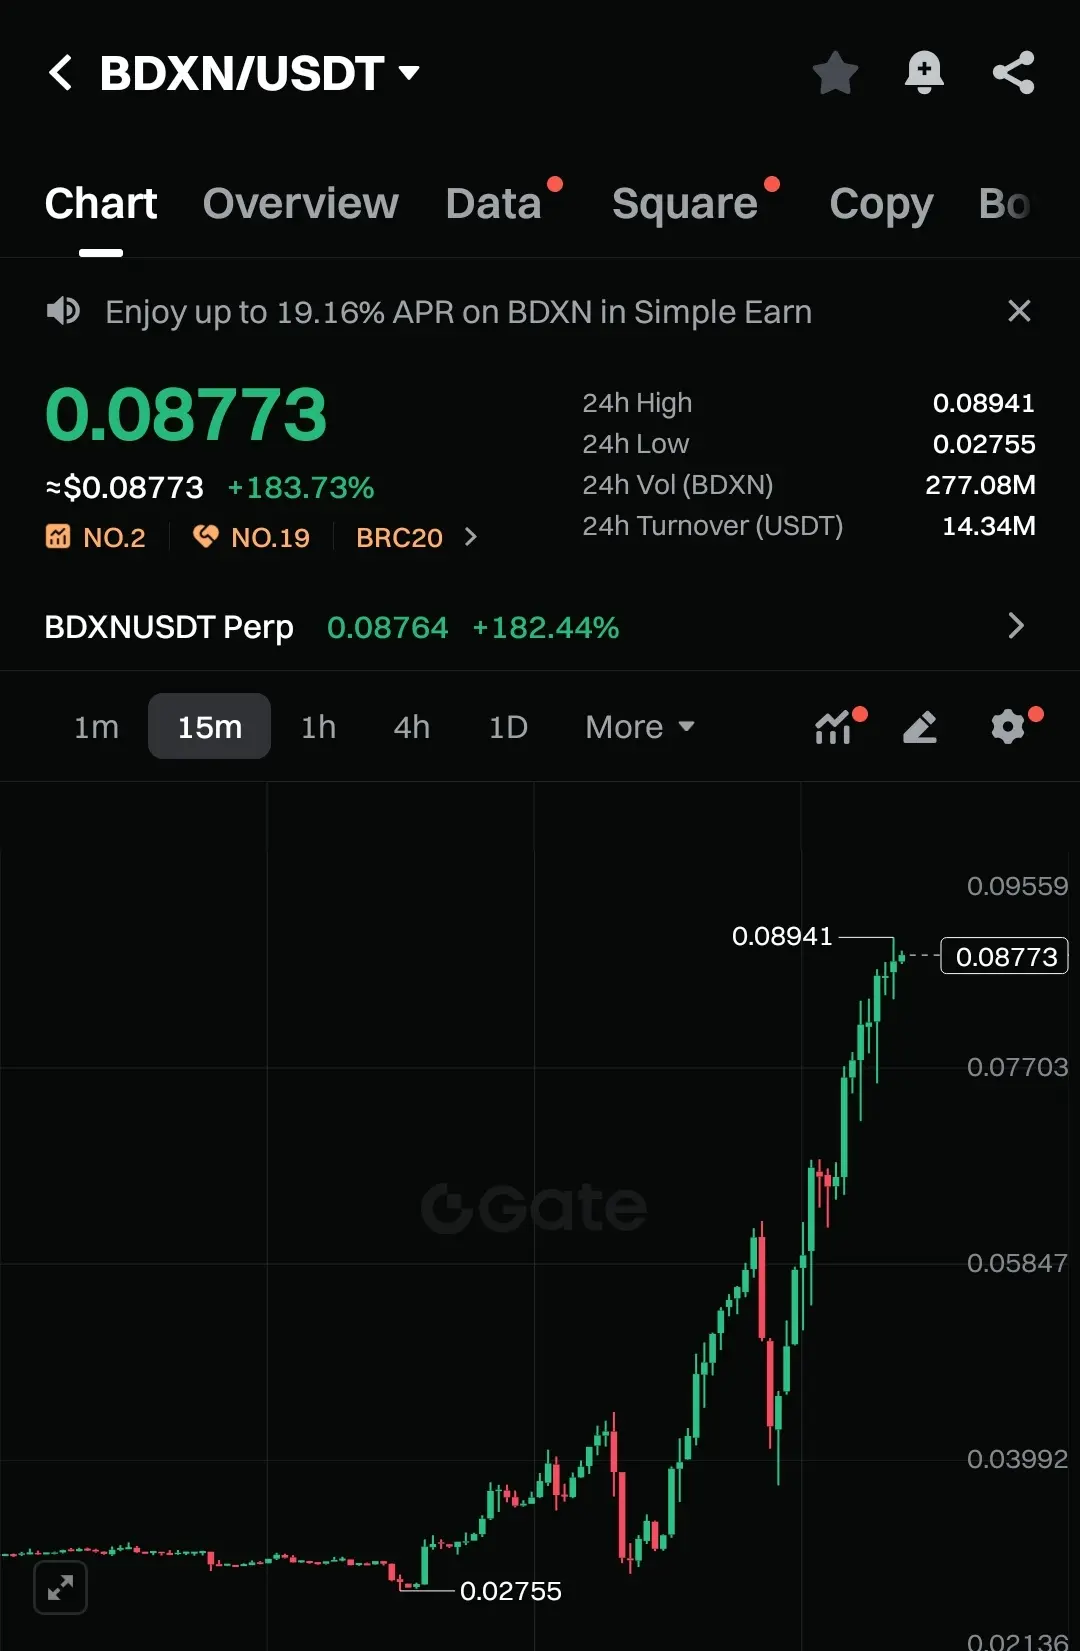Image resolution: width=1080 pixels, height=1651 pixels.
Task: Dismiss the Simple Earn banner
Action: point(1019,311)
